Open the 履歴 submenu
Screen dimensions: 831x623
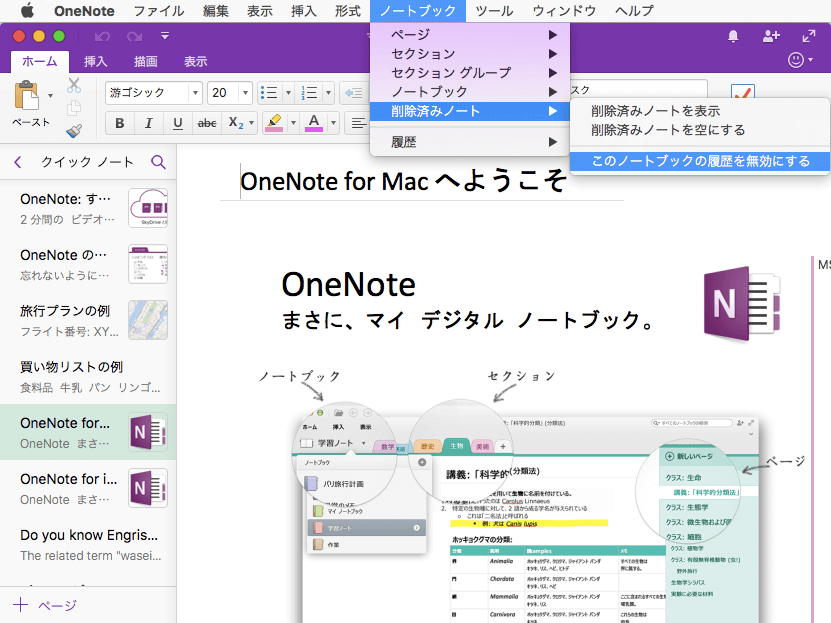click(x=470, y=142)
